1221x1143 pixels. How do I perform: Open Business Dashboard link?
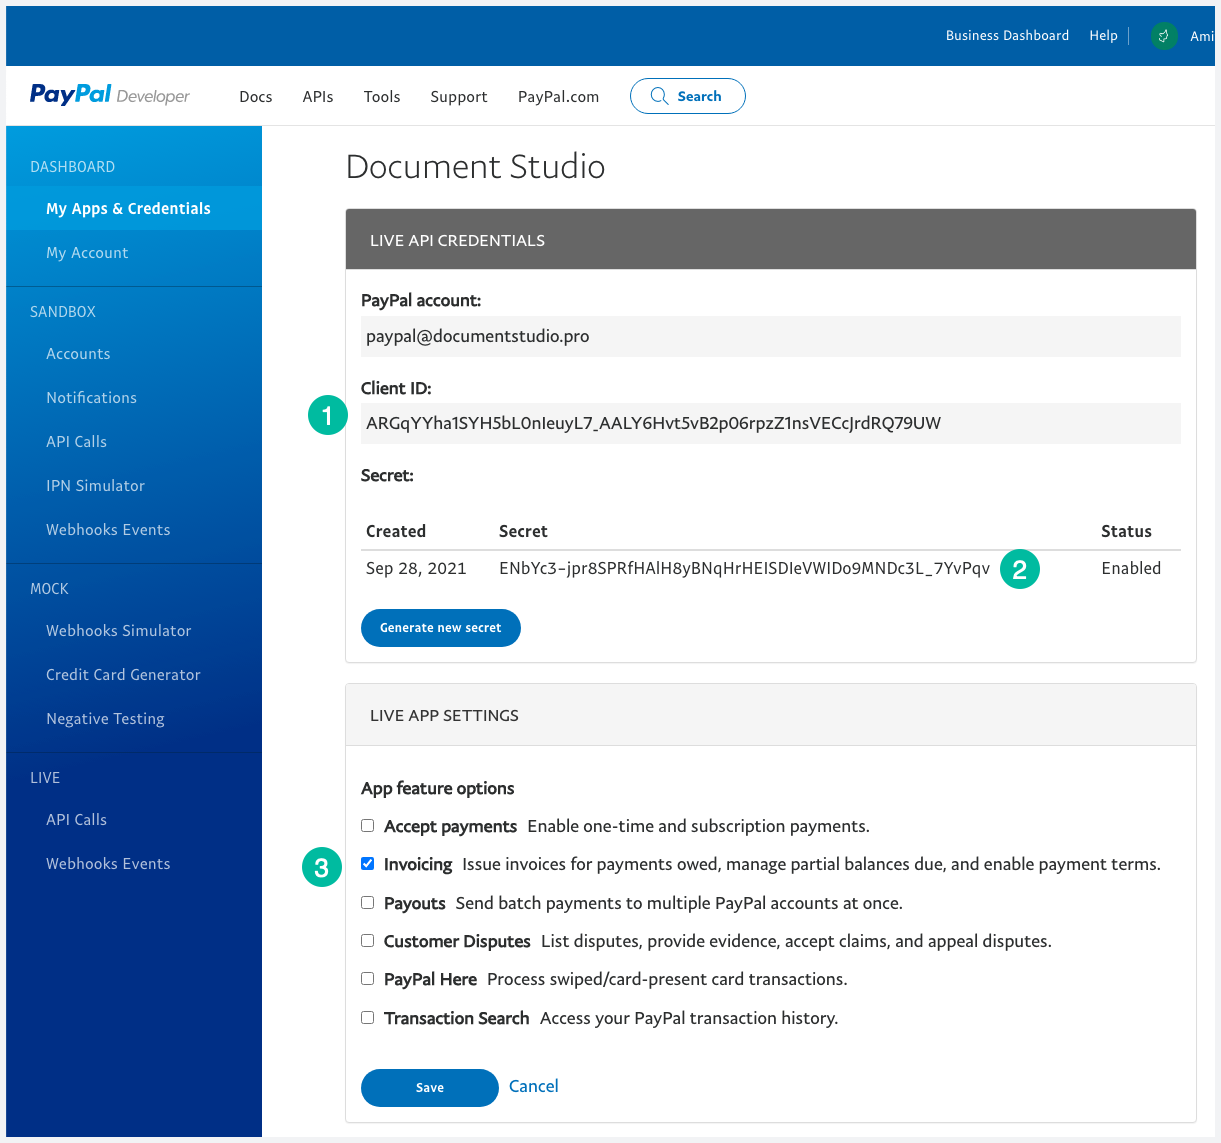coord(1007,36)
